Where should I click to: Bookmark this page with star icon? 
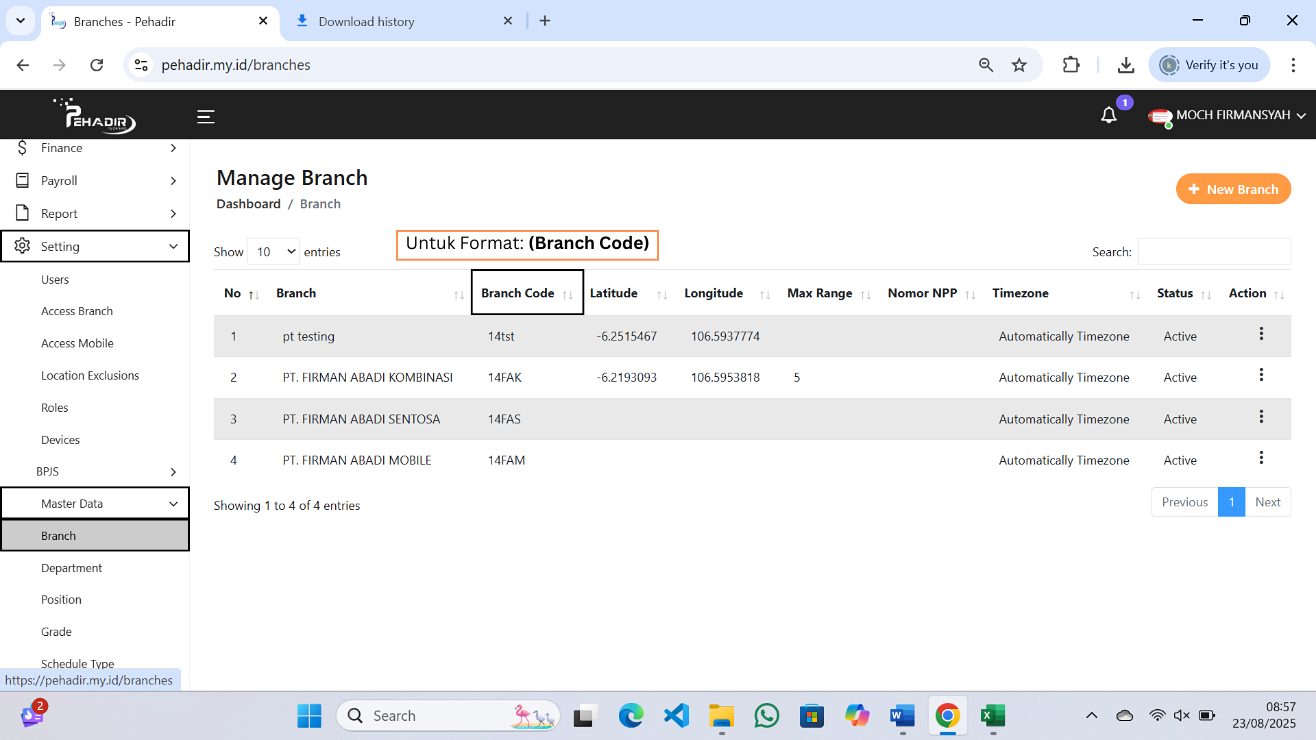[x=1019, y=65]
